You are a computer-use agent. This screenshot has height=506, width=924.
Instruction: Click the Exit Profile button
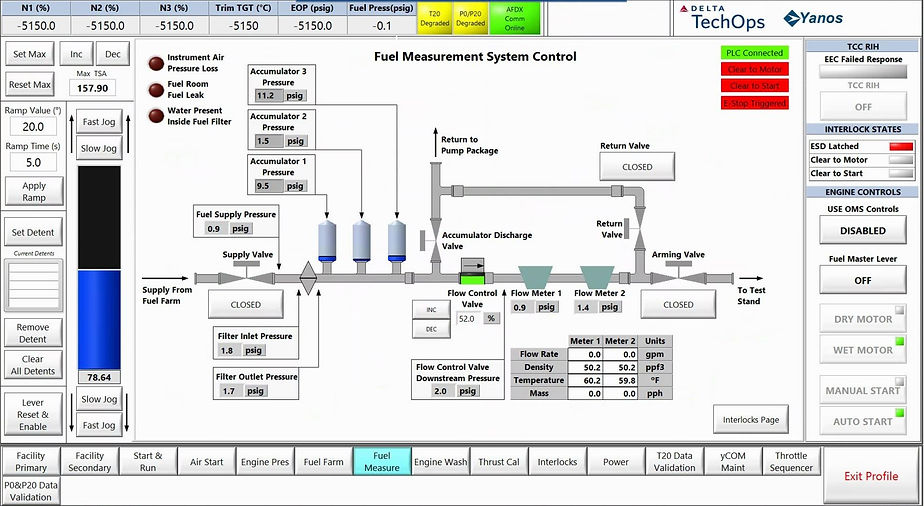(871, 476)
